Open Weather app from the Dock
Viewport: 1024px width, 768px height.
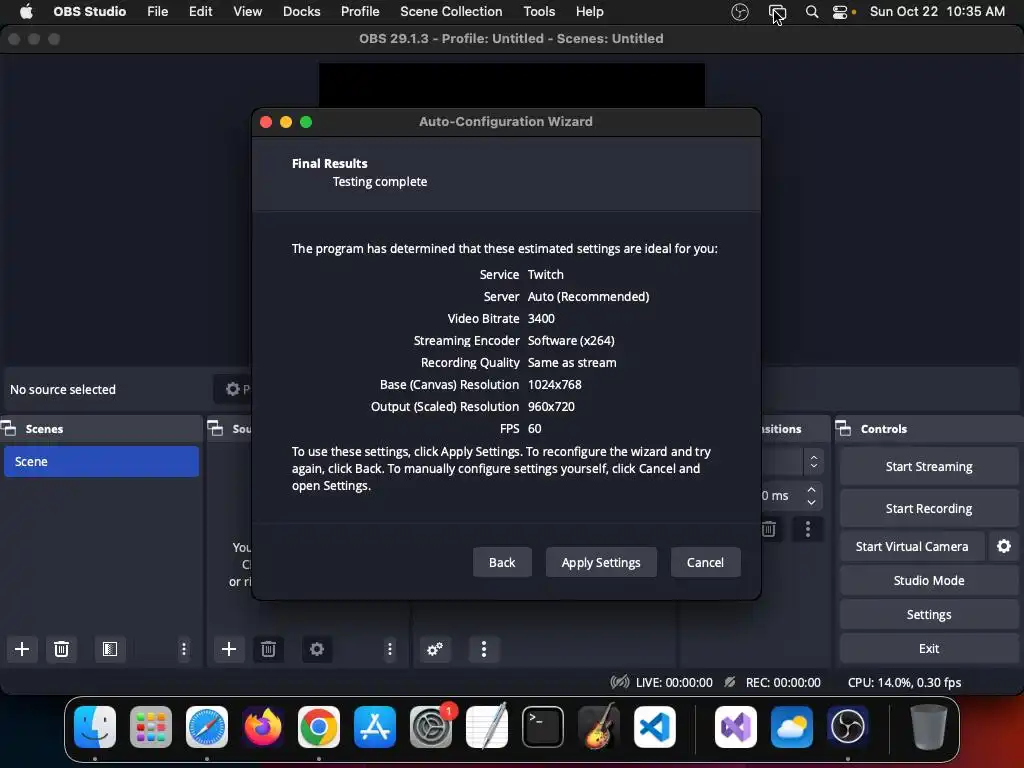coord(792,726)
